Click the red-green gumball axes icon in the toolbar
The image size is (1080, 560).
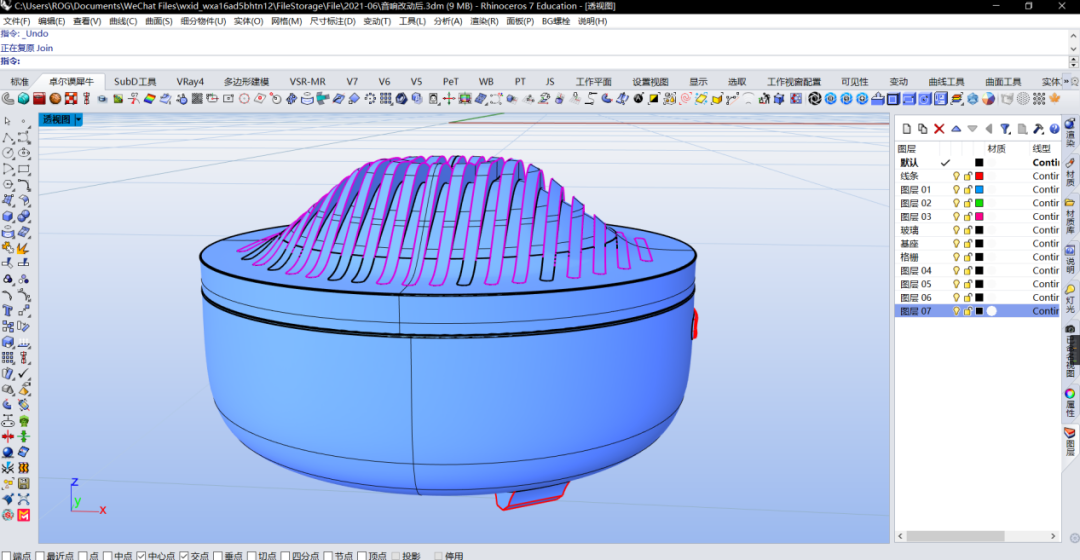[x=448, y=98]
